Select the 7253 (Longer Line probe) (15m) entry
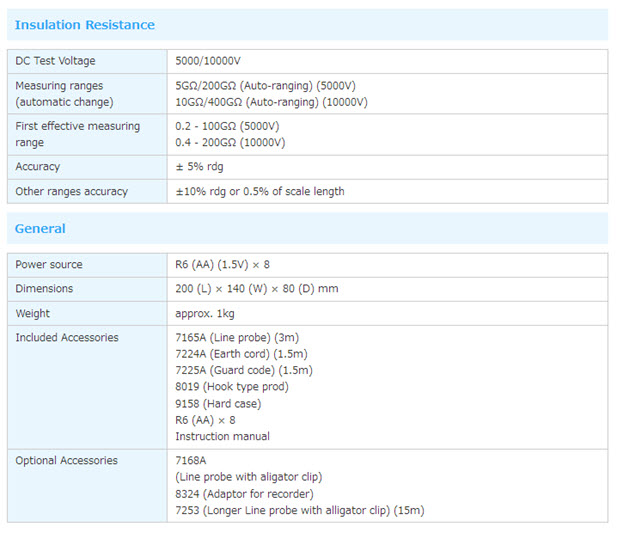 click(x=300, y=510)
